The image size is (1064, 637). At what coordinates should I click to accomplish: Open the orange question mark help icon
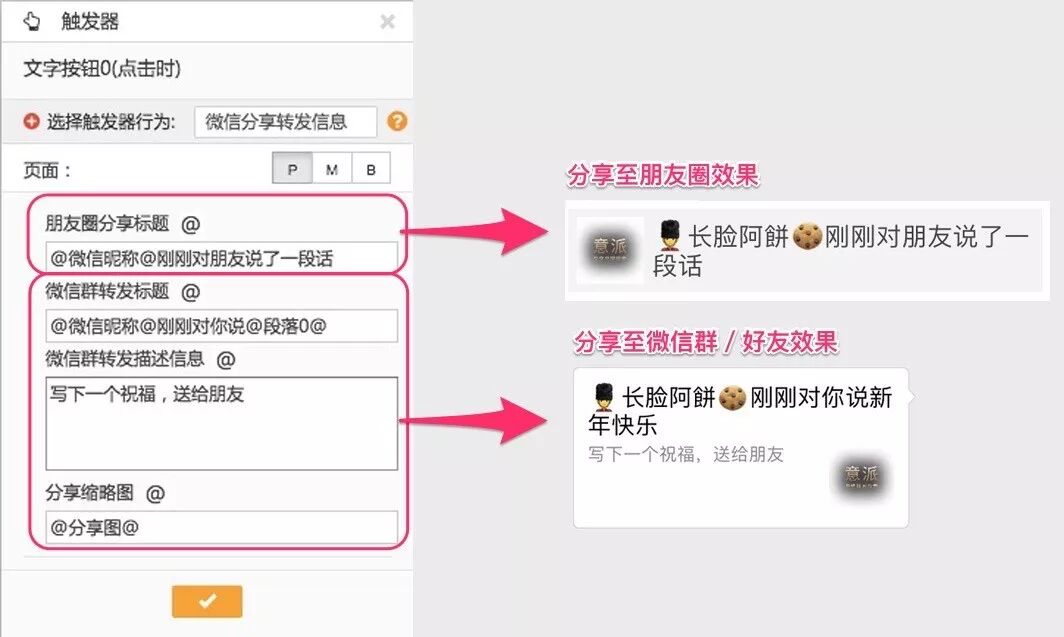pos(397,121)
